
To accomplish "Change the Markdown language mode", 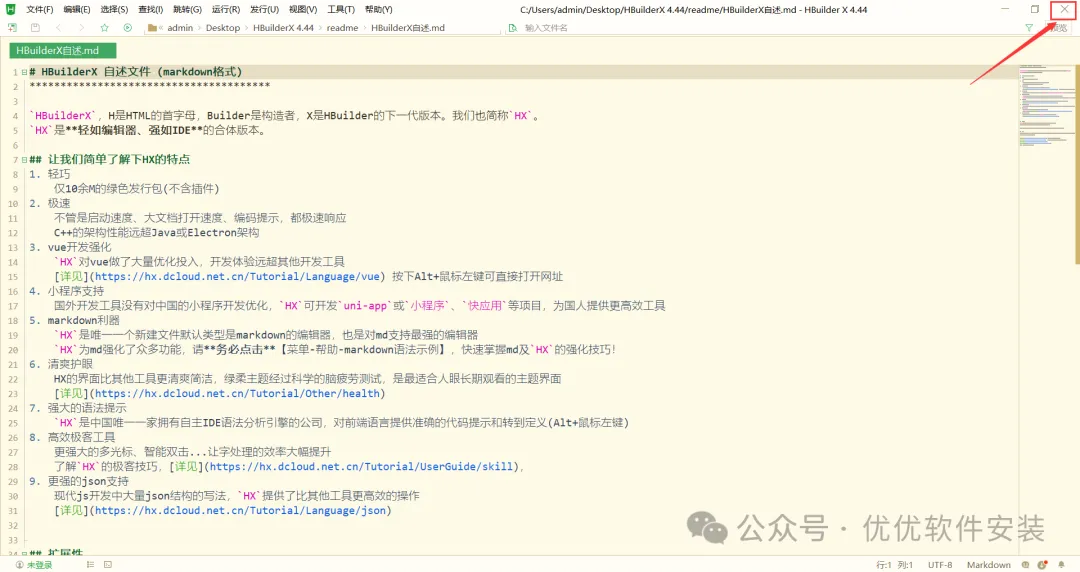I will coord(988,564).
